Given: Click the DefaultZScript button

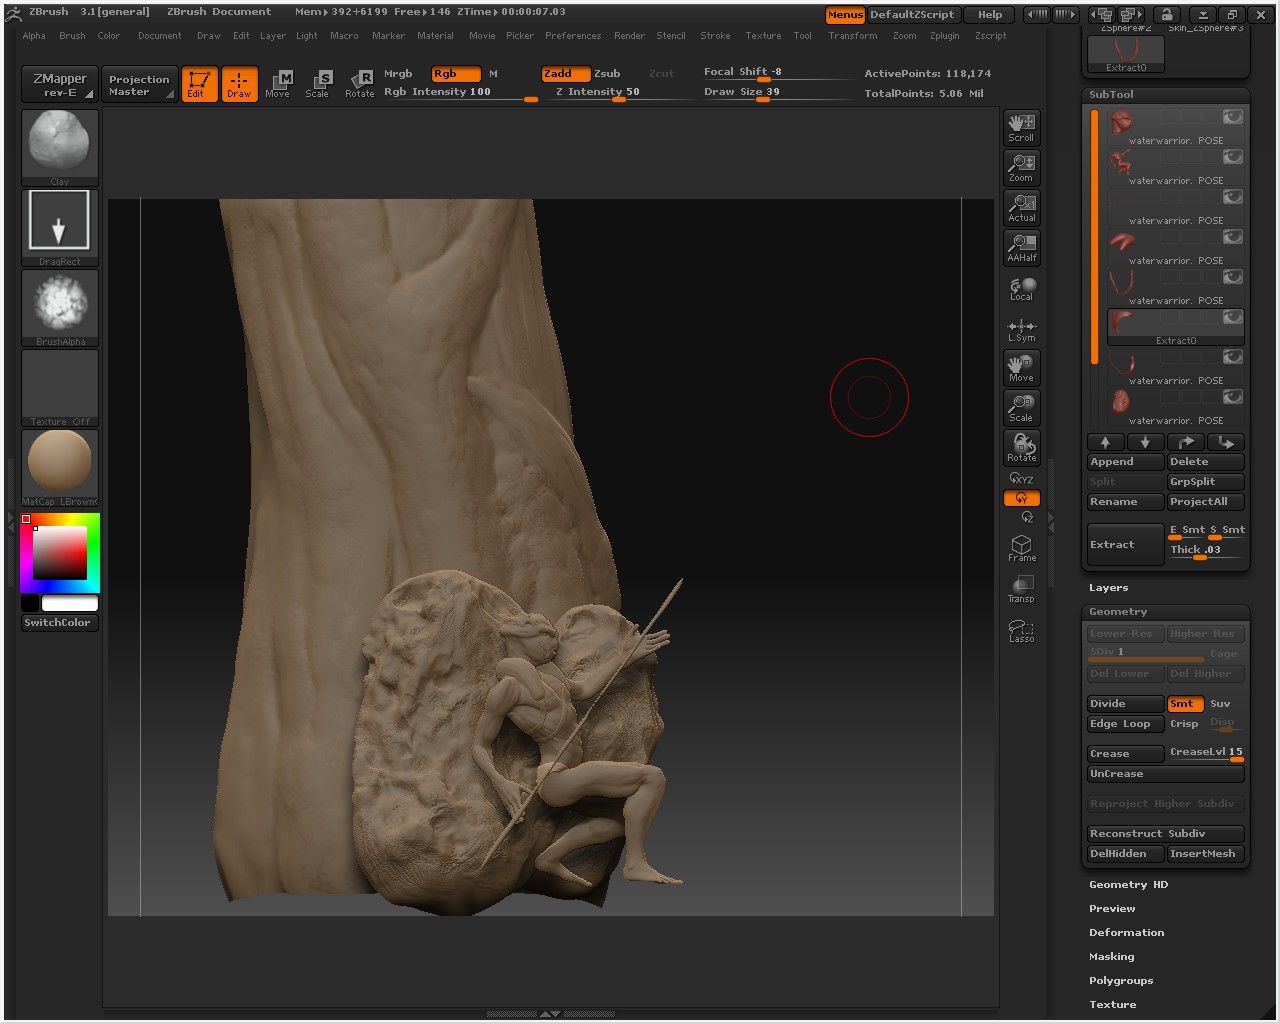Looking at the screenshot, I should point(913,15).
